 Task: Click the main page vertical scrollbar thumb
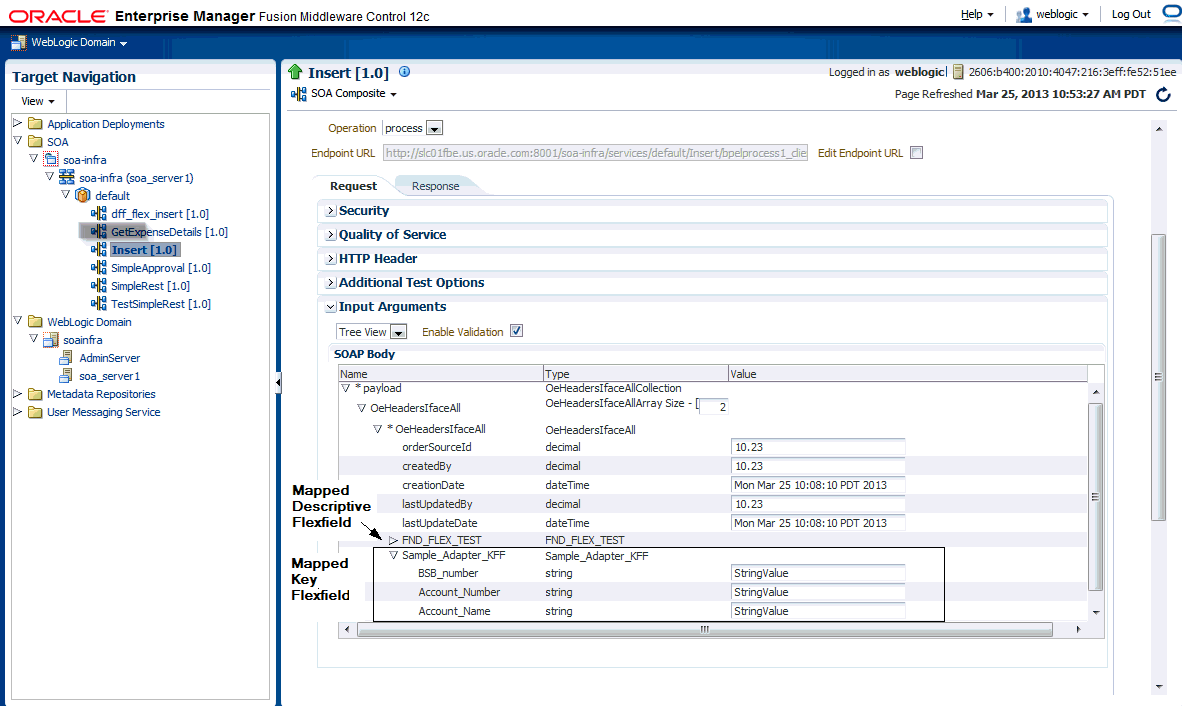(x=1158, y=377)
